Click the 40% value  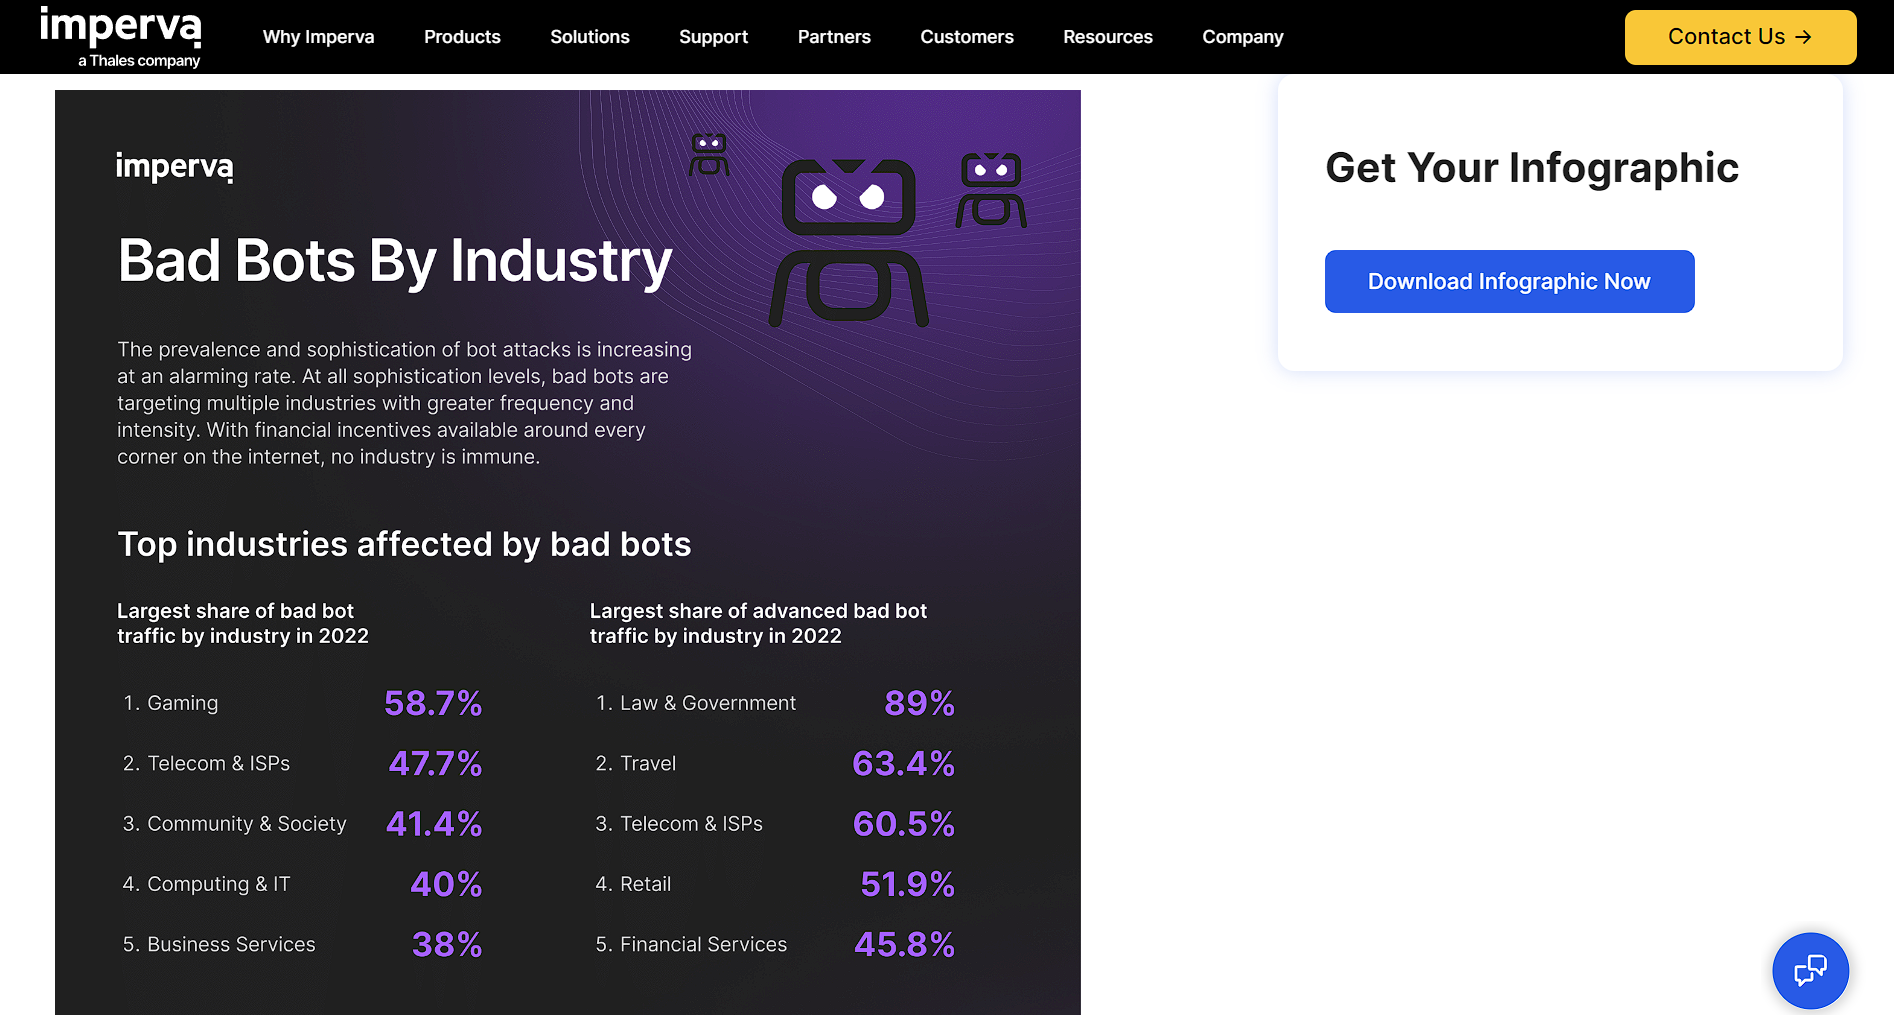[446, 884]
